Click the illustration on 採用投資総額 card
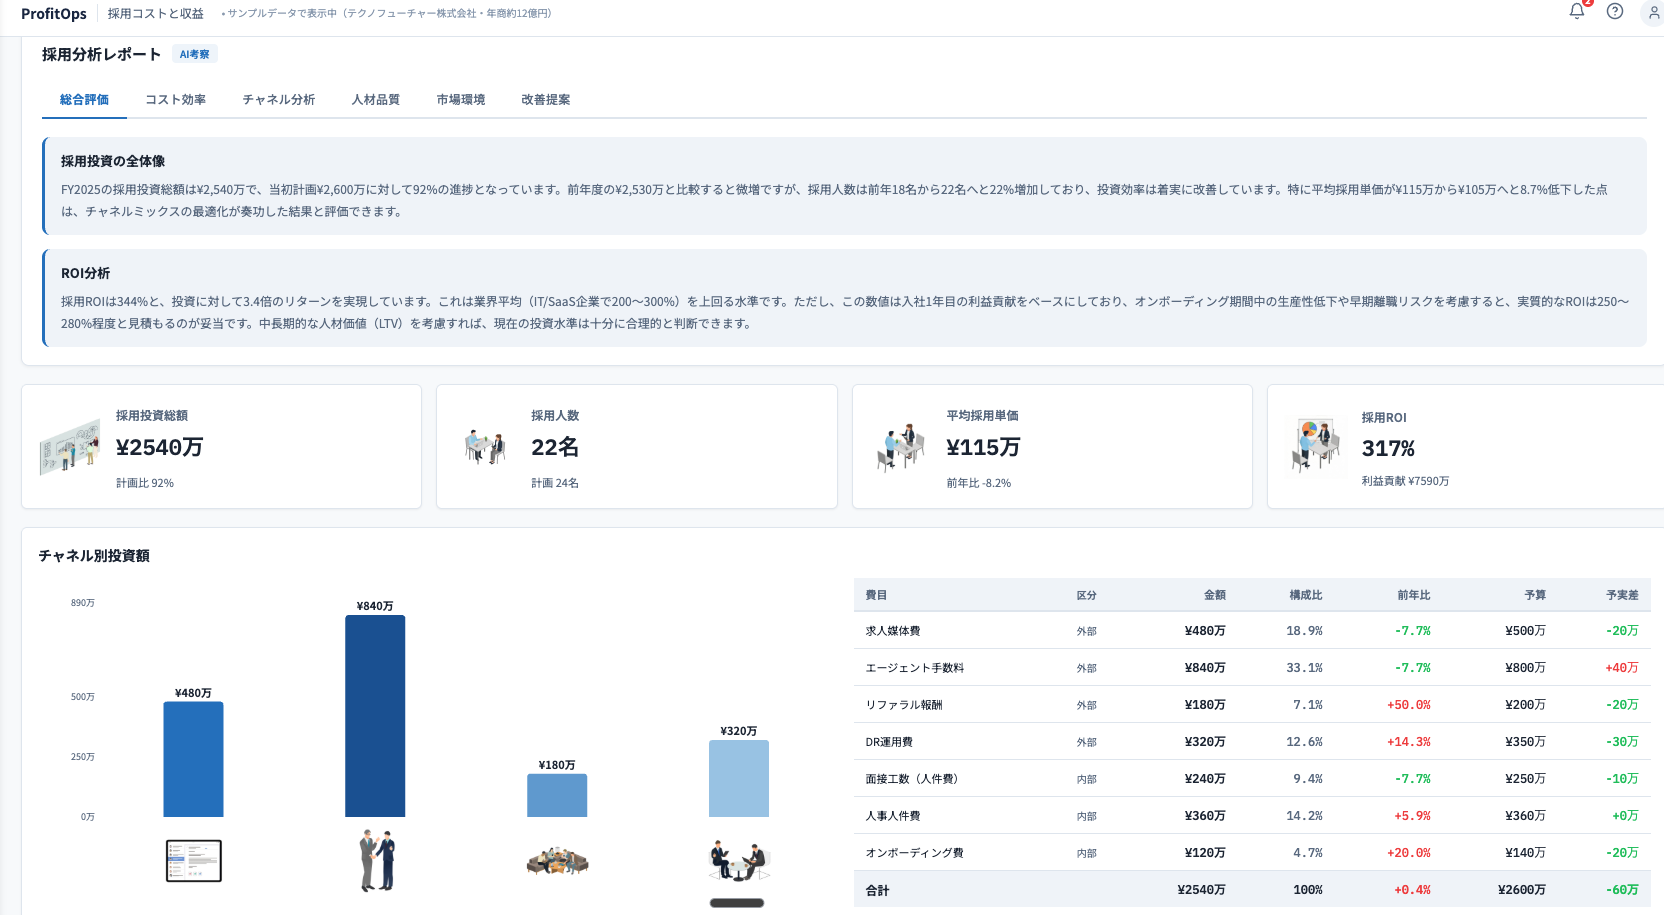This screenshot has height=915, width=1664. [69, 447]
